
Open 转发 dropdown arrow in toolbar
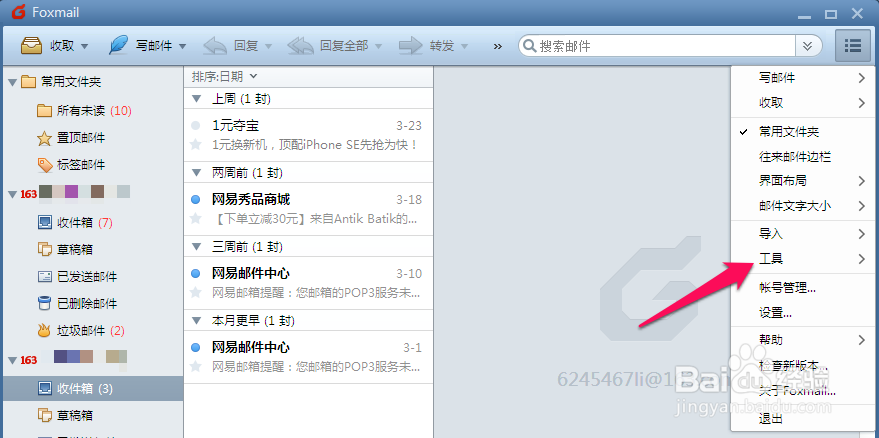(x=464, y=47)
